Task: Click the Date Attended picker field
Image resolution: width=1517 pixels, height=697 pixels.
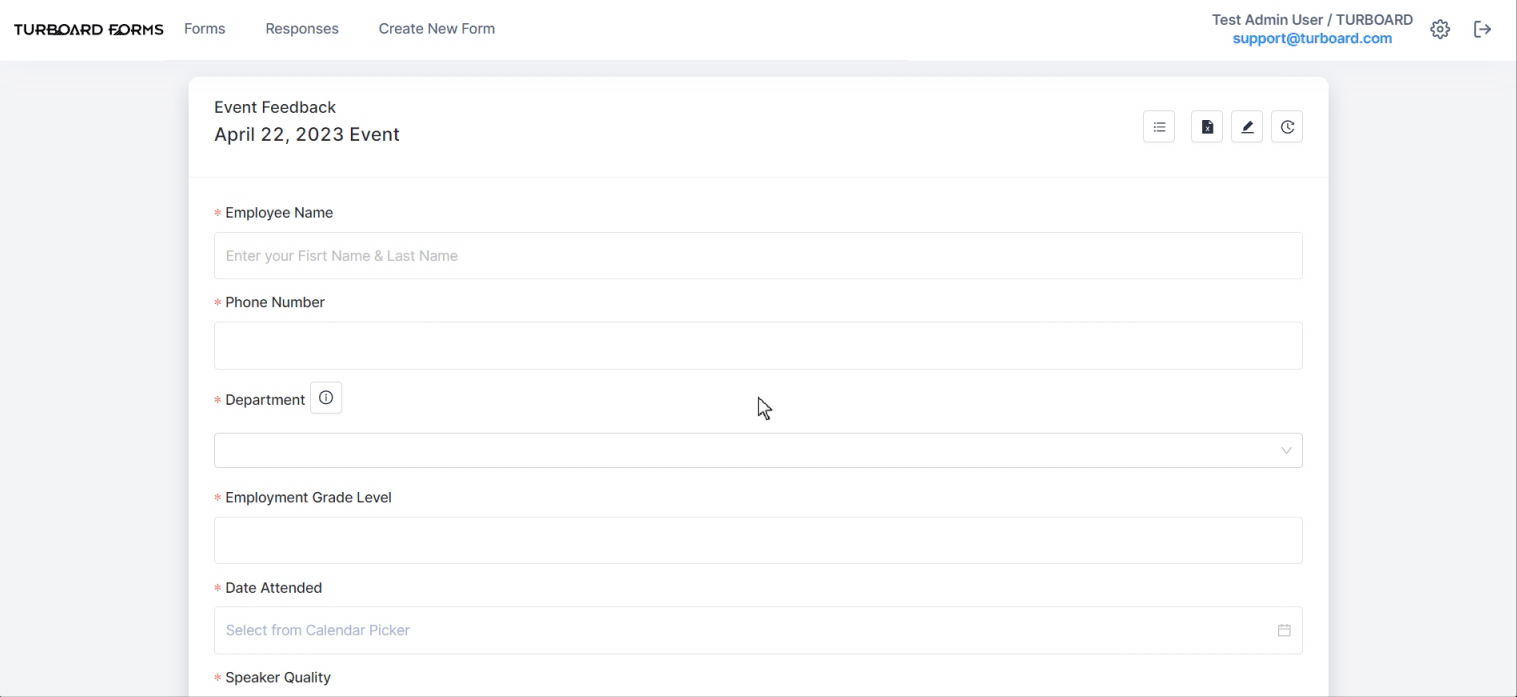Action: tap(758, 630)
